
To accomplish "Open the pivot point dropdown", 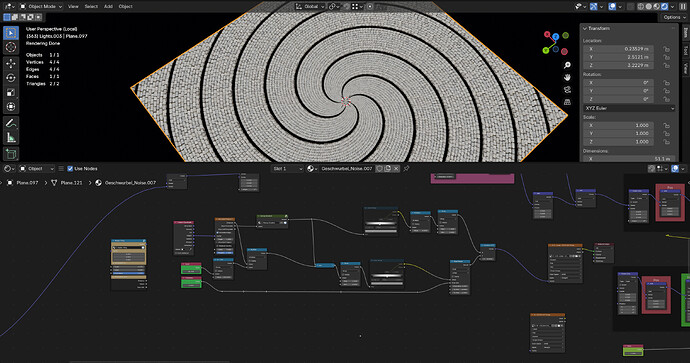I will coord(334,7).
